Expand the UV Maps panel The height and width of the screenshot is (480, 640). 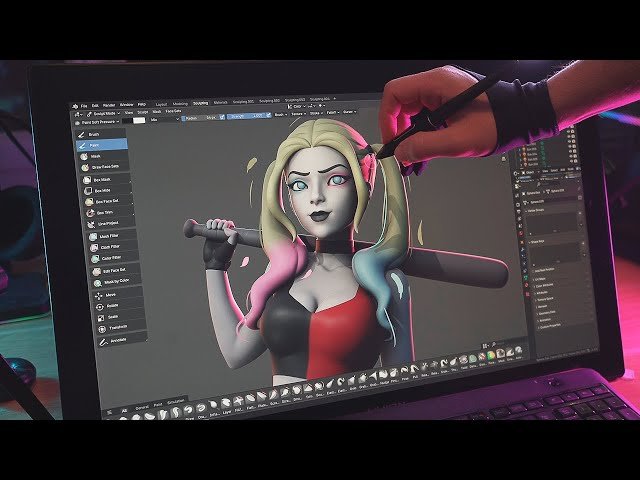tap(540, 279)
